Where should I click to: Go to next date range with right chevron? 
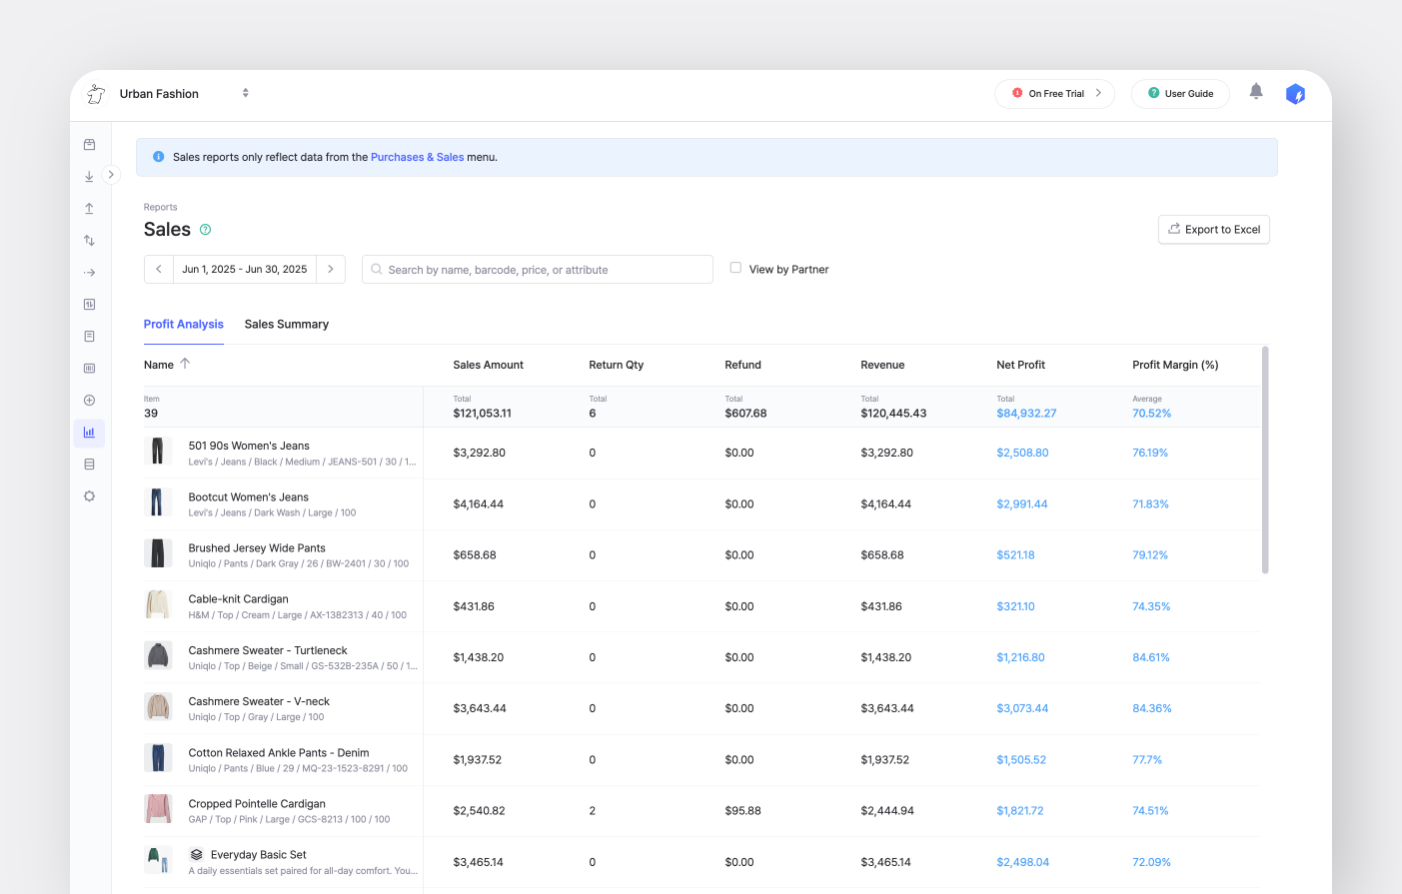pyautogui.click(x=331, y=269)
